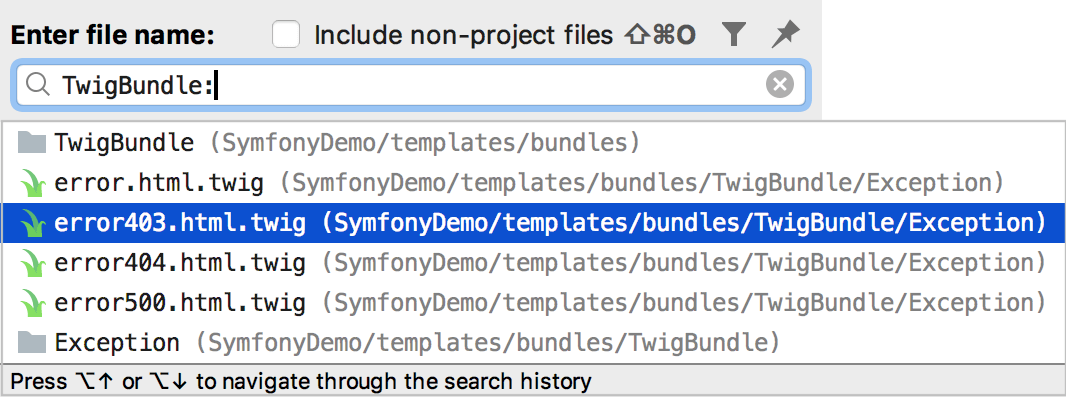Select the error500.html.twig result
The image size is (1066, 398).
(533, 303)
